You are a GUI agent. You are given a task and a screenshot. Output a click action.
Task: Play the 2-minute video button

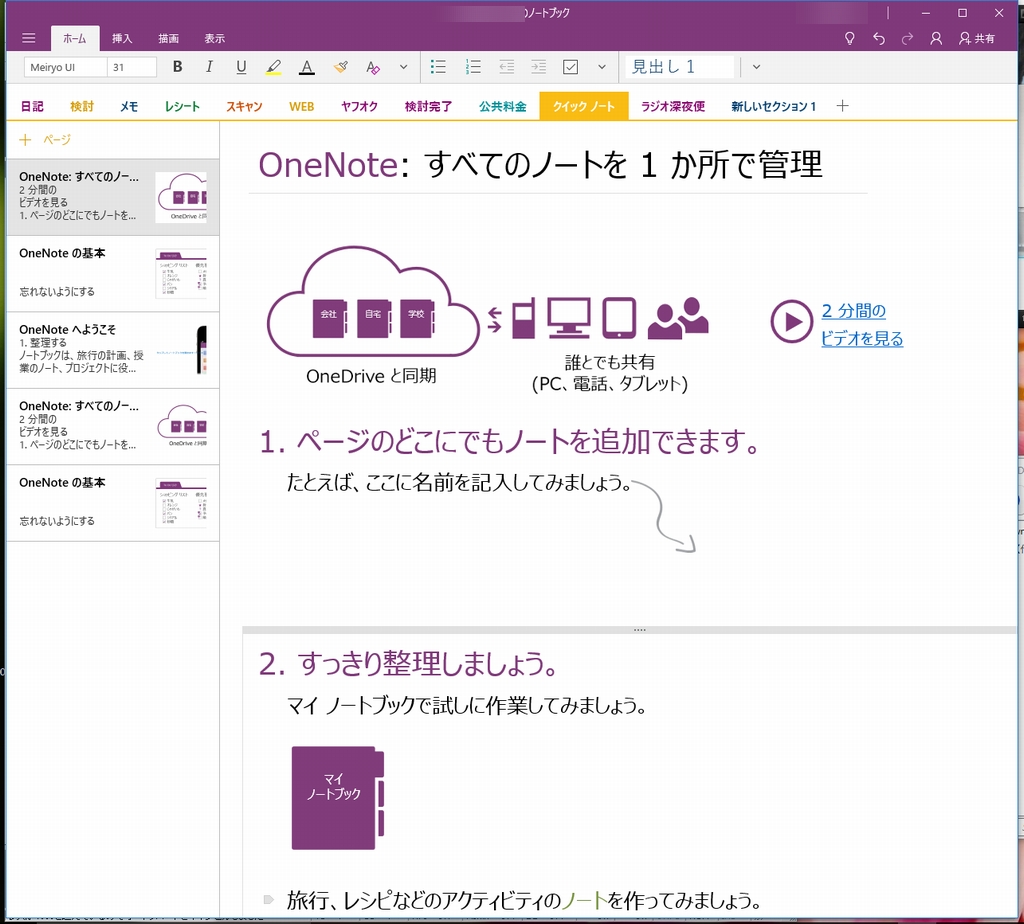tap(791, 321)
